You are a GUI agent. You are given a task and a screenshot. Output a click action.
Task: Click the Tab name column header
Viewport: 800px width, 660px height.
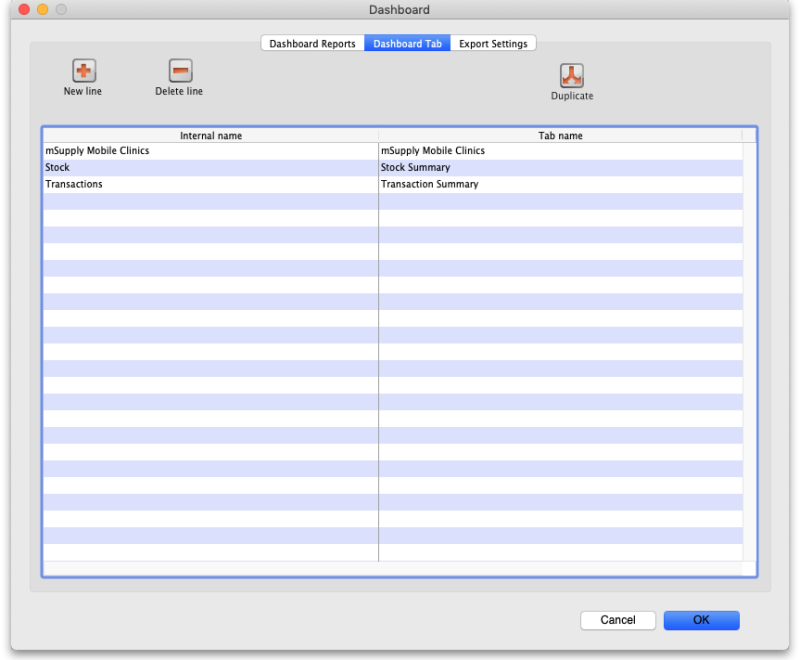(x=560, y=135)
